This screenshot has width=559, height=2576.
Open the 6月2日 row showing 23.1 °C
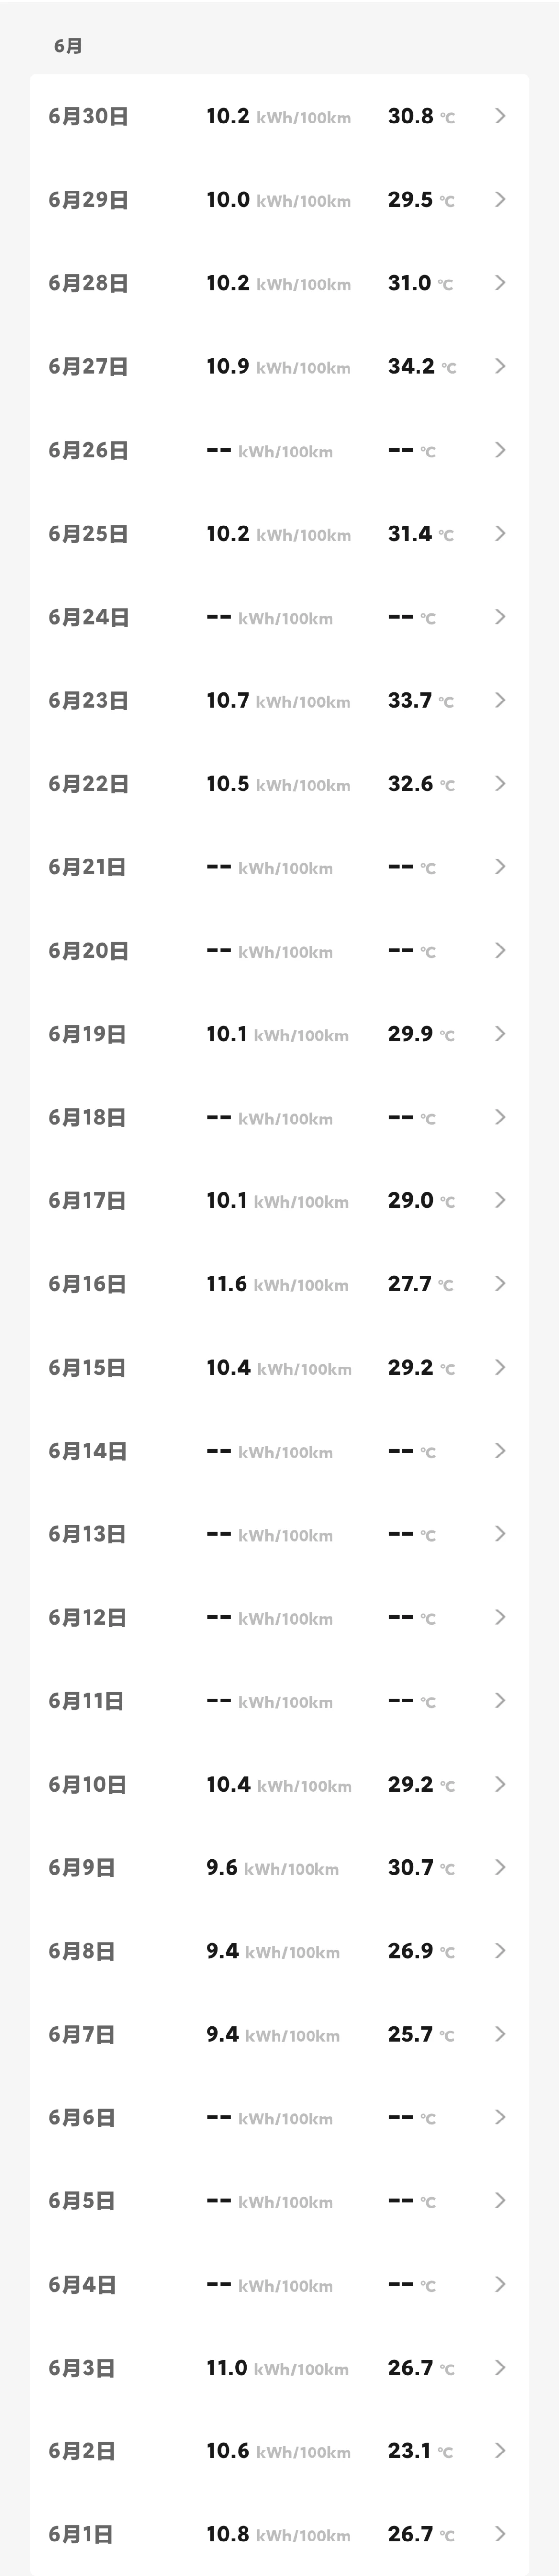279,2451
